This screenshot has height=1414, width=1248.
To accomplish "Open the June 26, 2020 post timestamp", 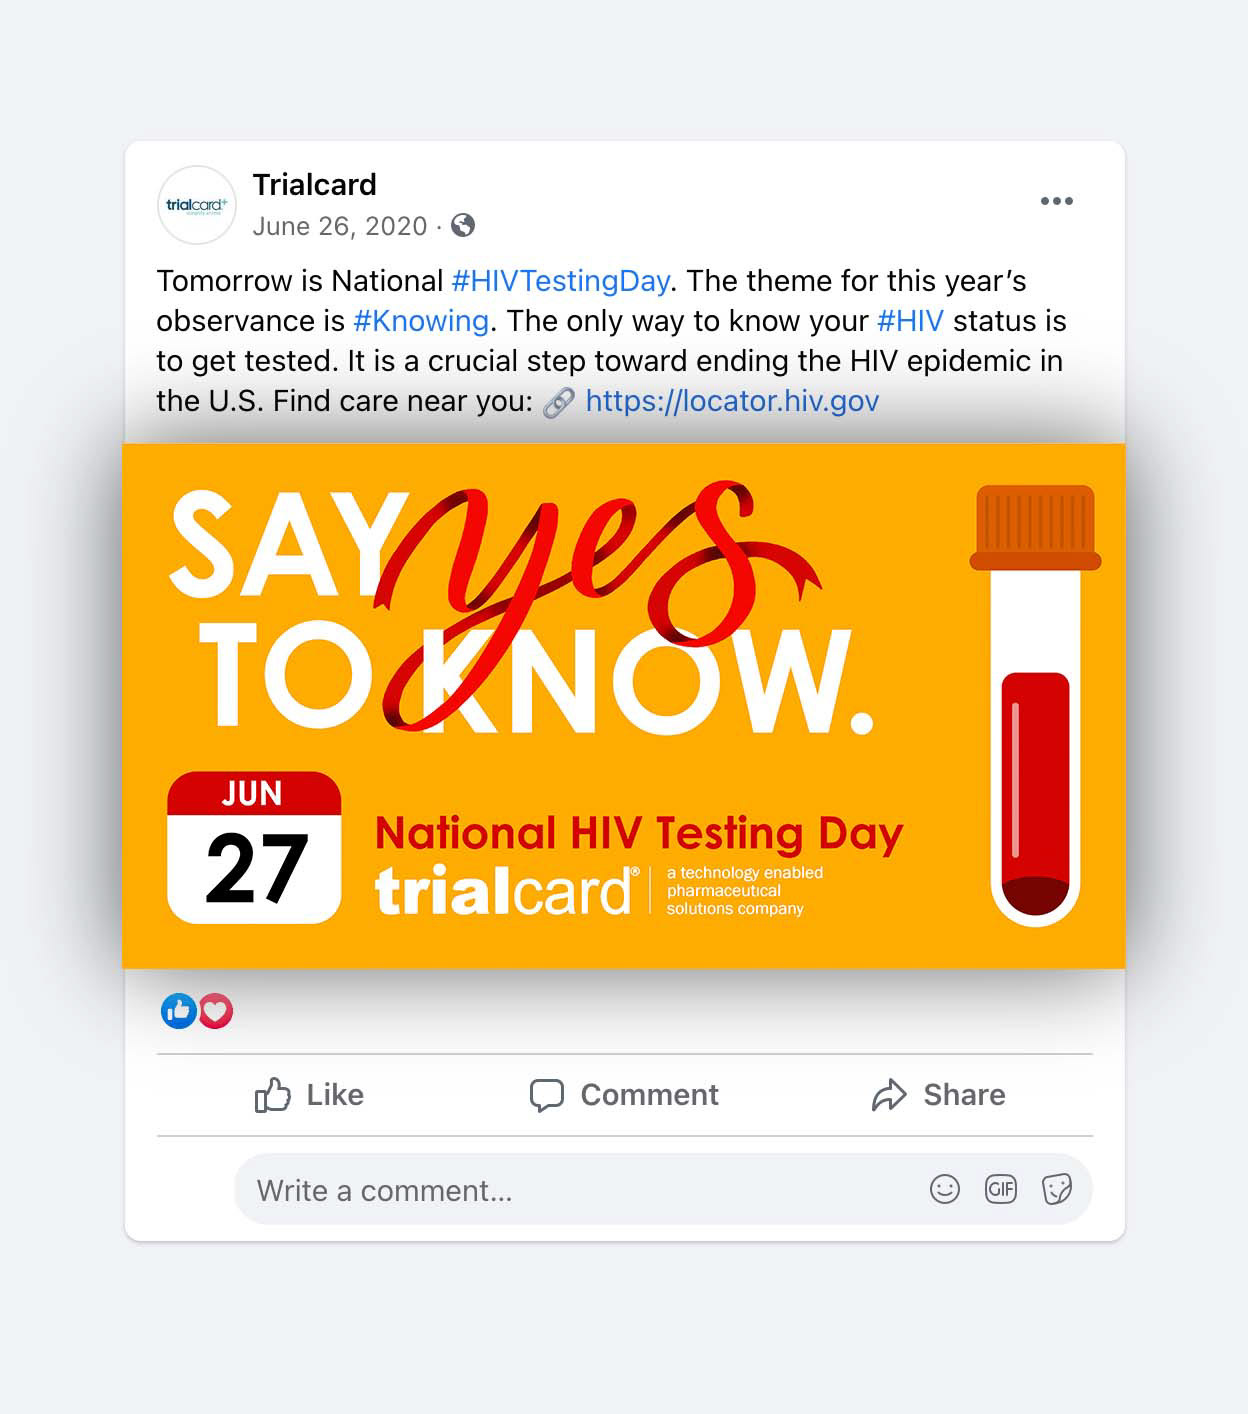I will (x=340, y=226).
